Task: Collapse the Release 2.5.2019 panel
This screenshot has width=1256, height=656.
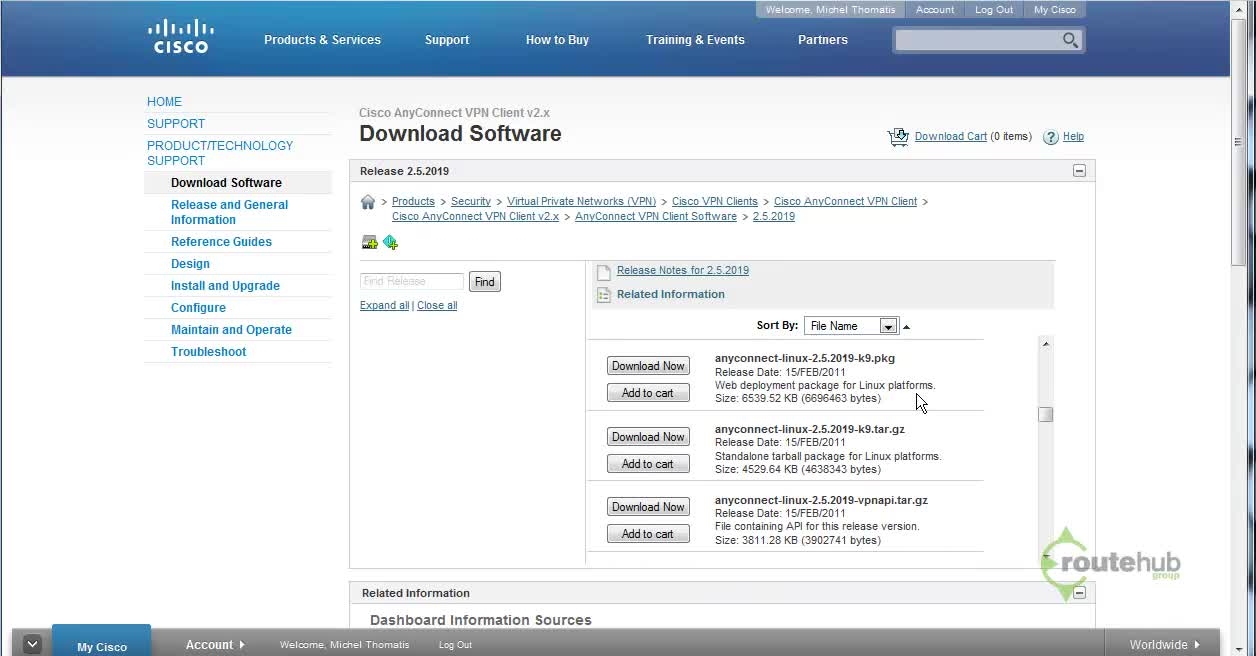Action: [x=1079, y=171]
